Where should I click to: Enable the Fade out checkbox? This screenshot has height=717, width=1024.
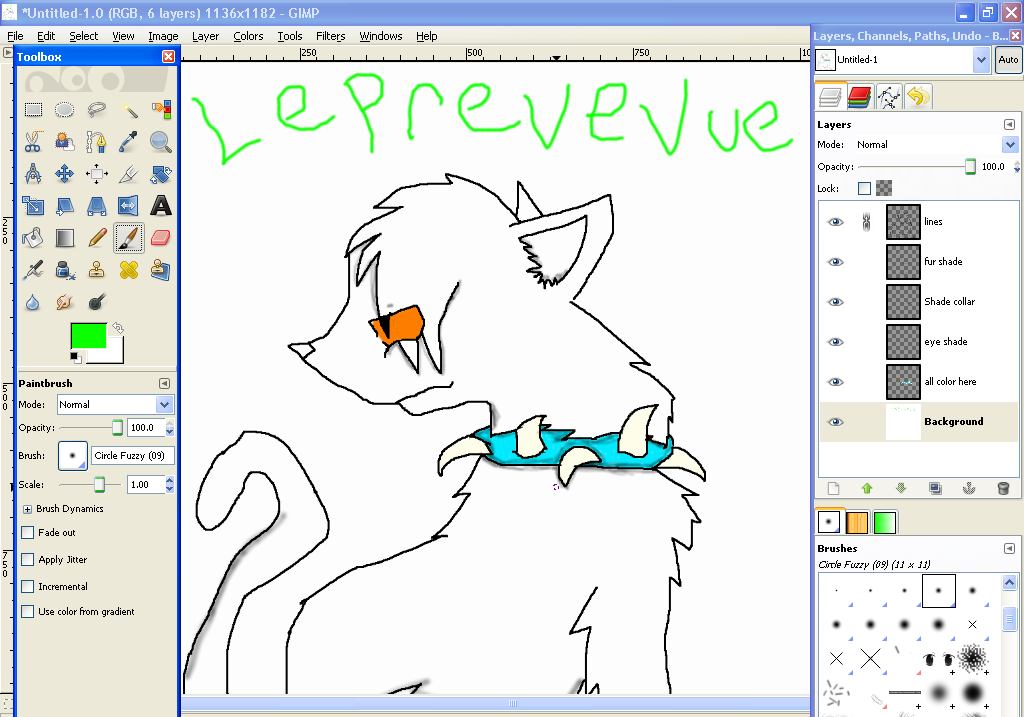(x=27, y=532)
